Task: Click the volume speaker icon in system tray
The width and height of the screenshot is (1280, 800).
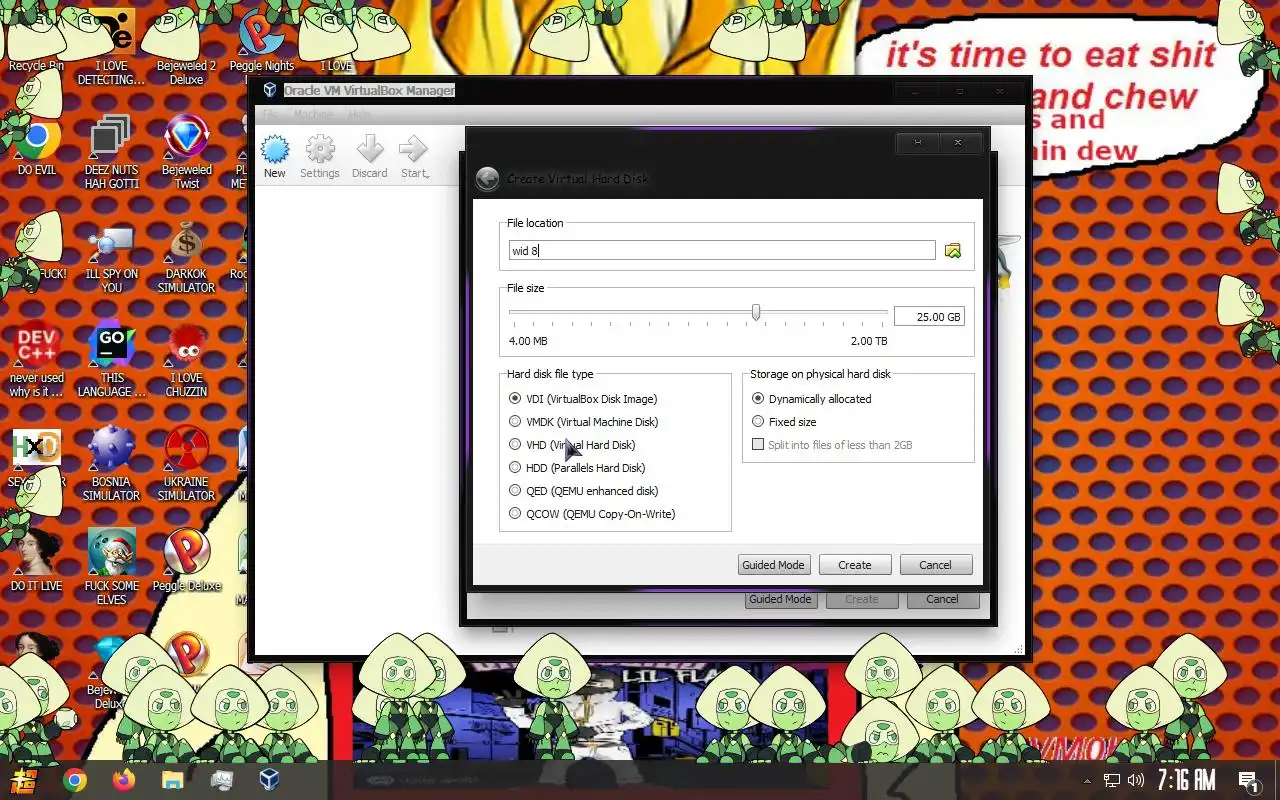Action: 1136,780
